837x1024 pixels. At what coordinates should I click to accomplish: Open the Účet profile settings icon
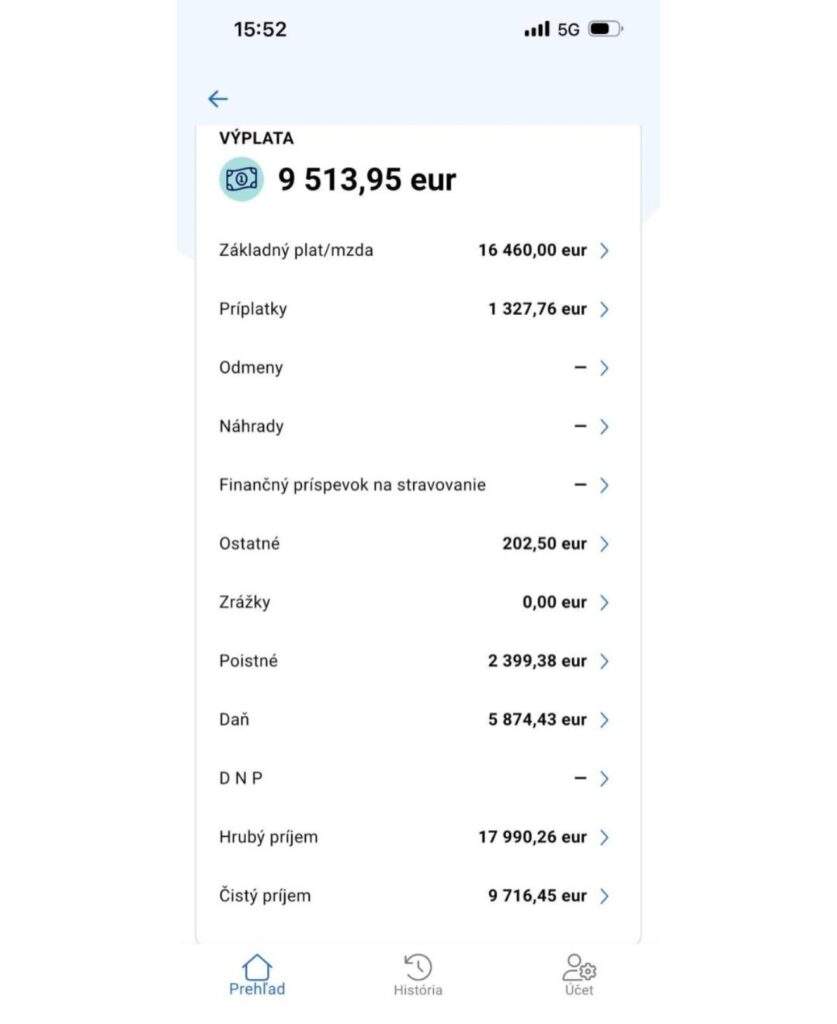(579, 967)
